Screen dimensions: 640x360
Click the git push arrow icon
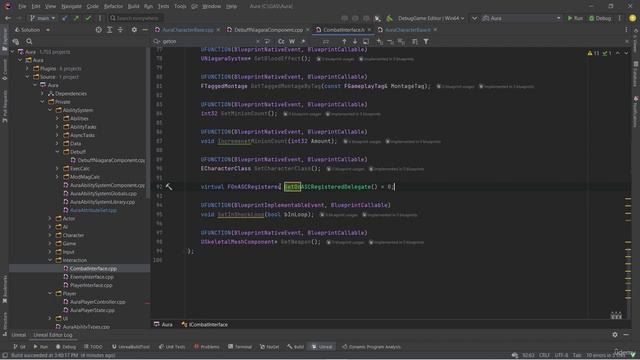[76, 18]
